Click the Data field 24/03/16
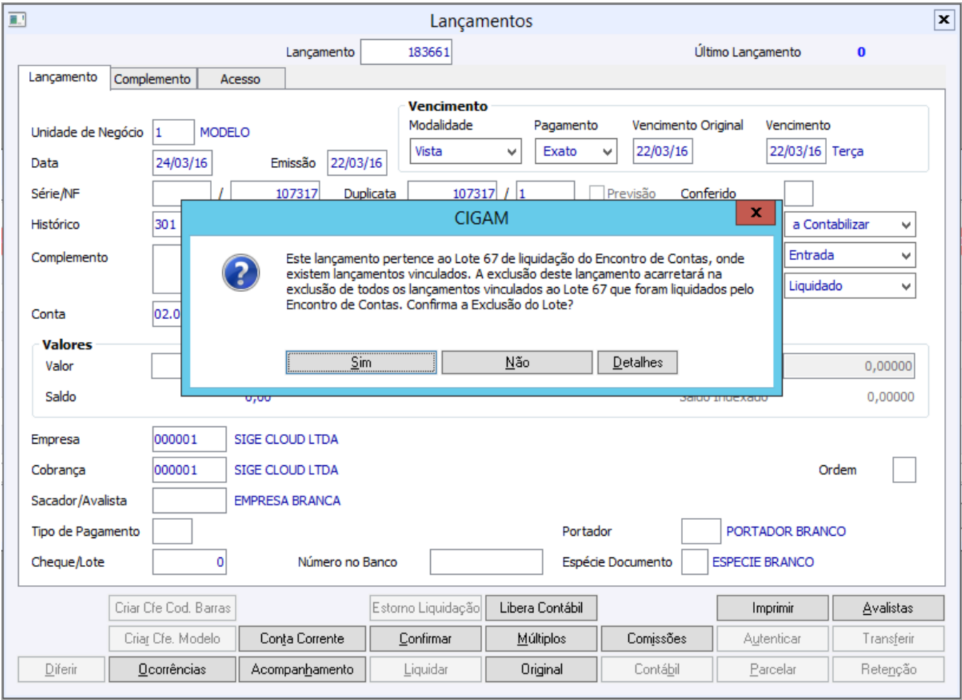Screen dimensions: 962x700 pyautogui.click(x=182, y=163)
